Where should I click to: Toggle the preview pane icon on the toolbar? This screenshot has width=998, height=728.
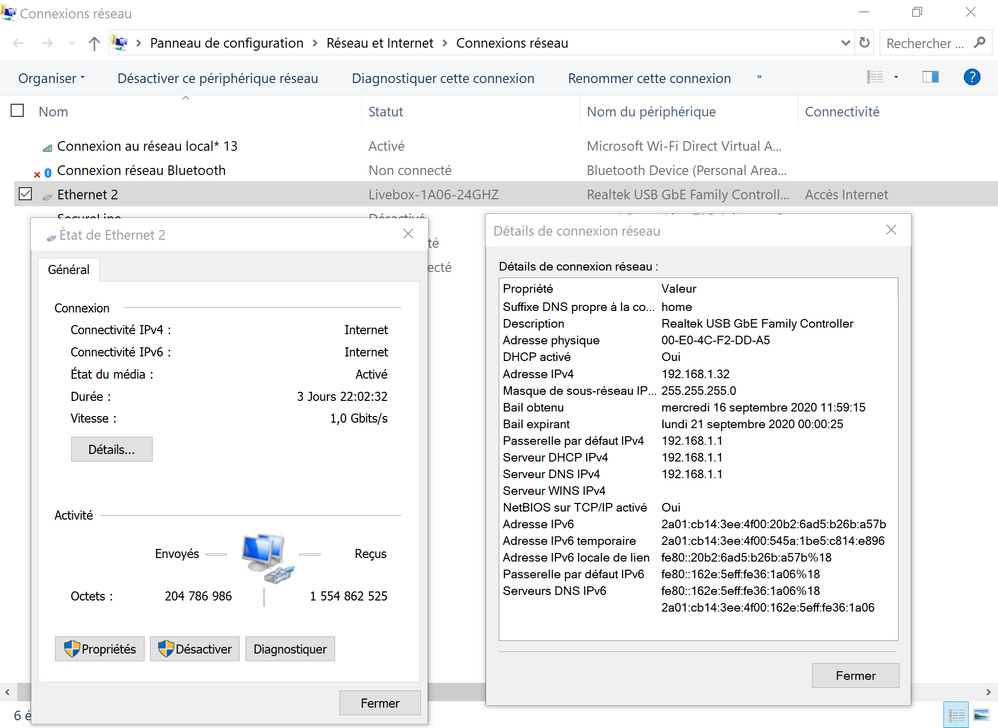coord(930,76)
